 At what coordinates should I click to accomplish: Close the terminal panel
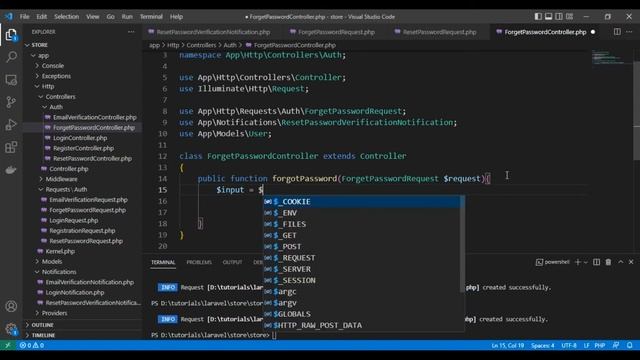[631, 262]
